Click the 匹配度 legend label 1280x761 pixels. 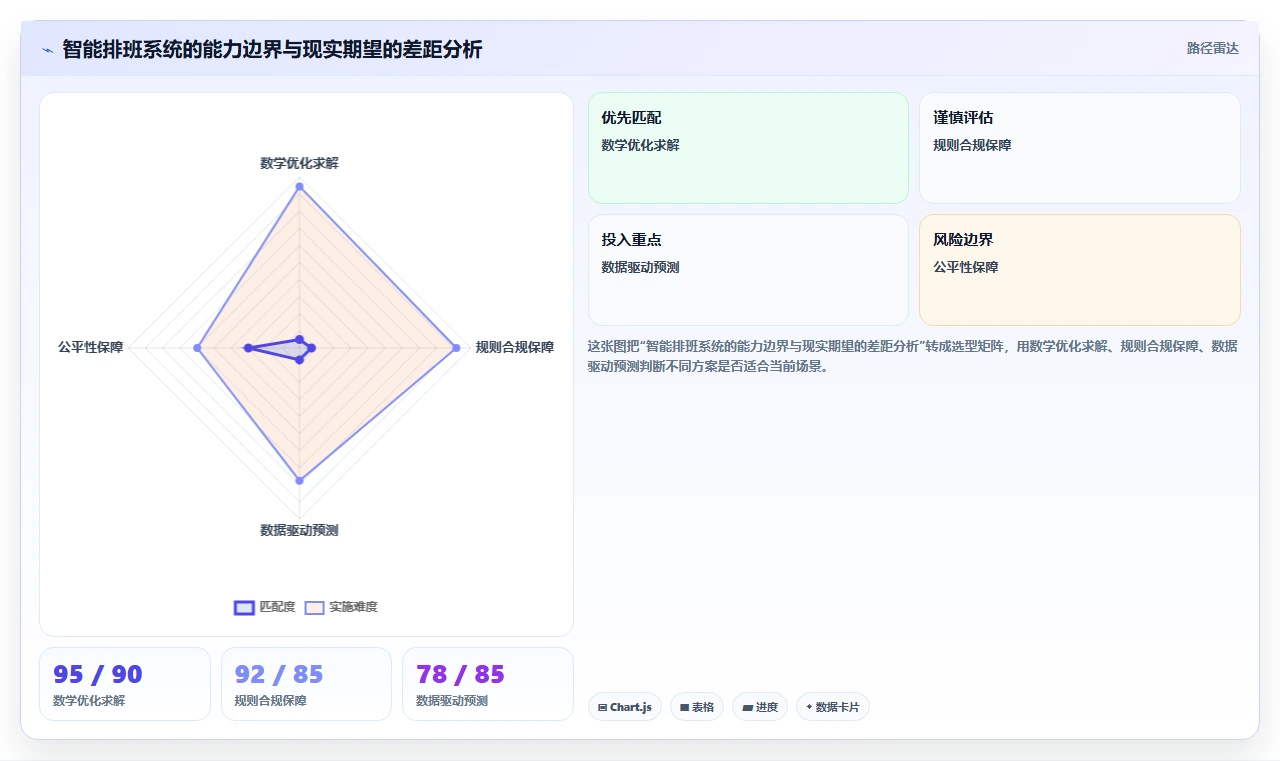277,607
